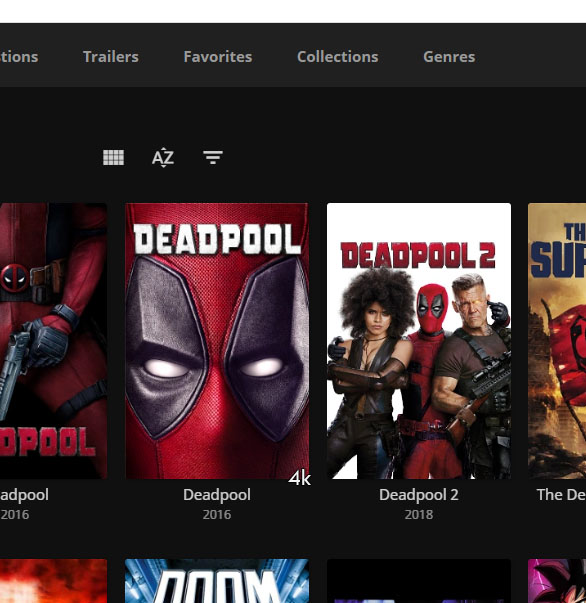This screenshot has width=586, height=603.
Task: Switch to the Trailers tab
Action: point(111,57)
